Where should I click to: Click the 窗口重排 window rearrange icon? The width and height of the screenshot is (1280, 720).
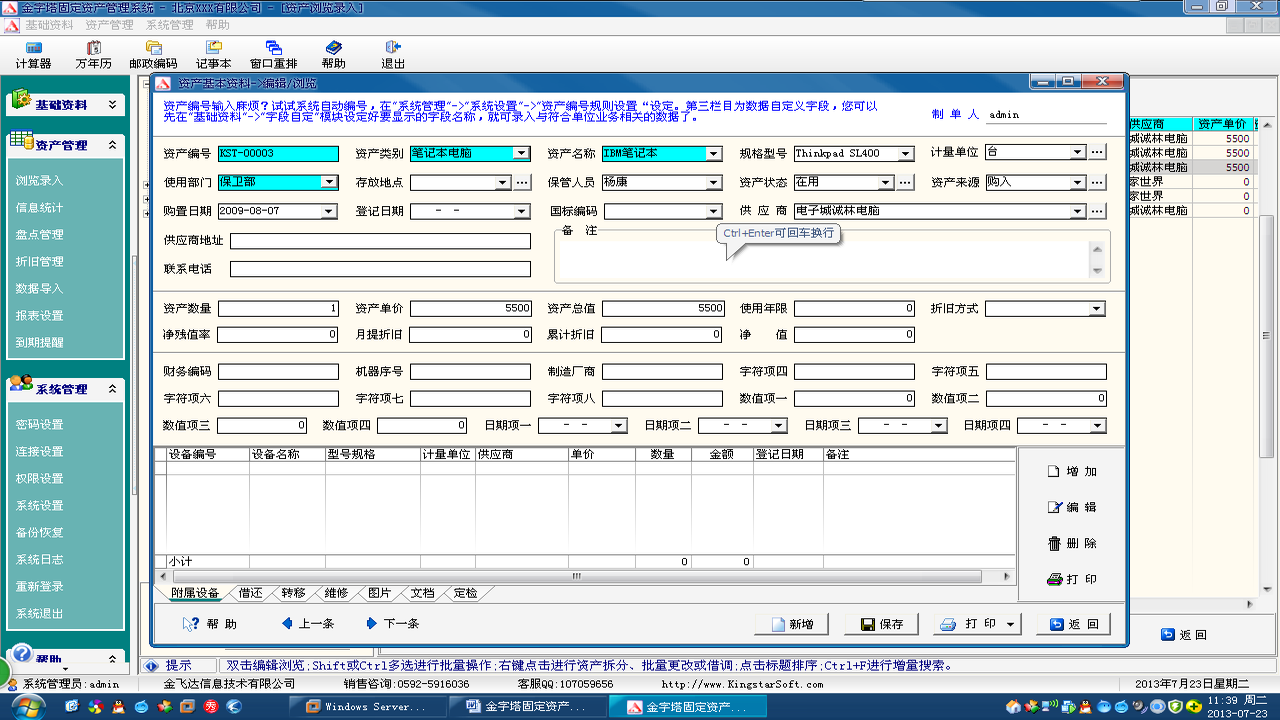(x=273, y=54)
